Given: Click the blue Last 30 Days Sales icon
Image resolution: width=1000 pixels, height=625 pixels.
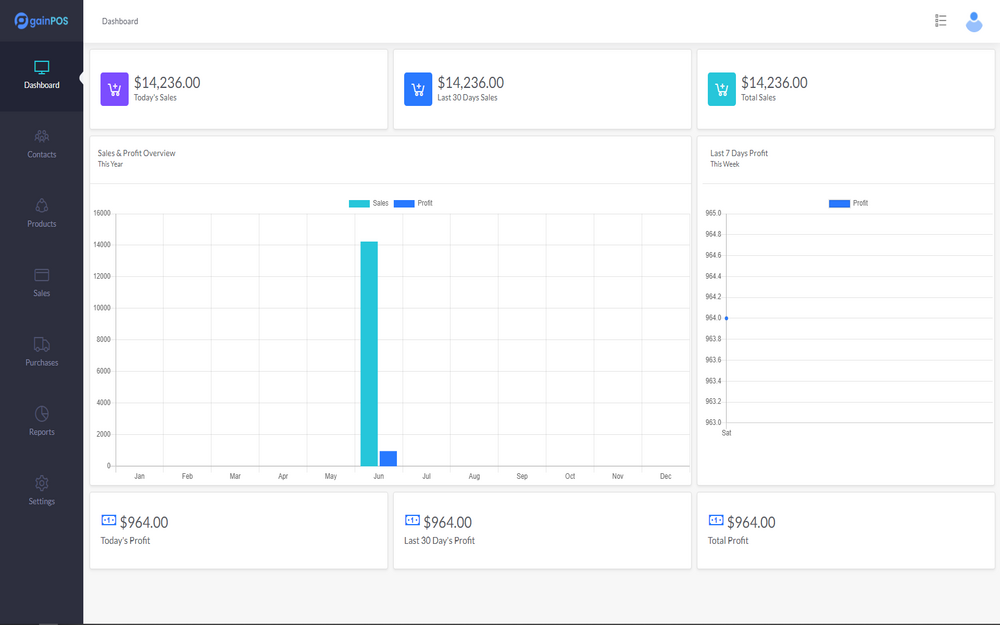Looking at the screenshot, I should click(418, 89).
